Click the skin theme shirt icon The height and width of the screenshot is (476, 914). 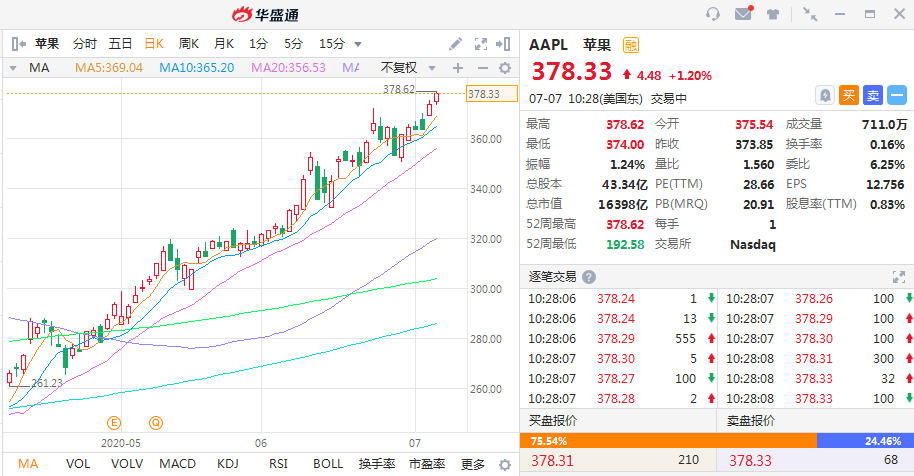(773, 14)
